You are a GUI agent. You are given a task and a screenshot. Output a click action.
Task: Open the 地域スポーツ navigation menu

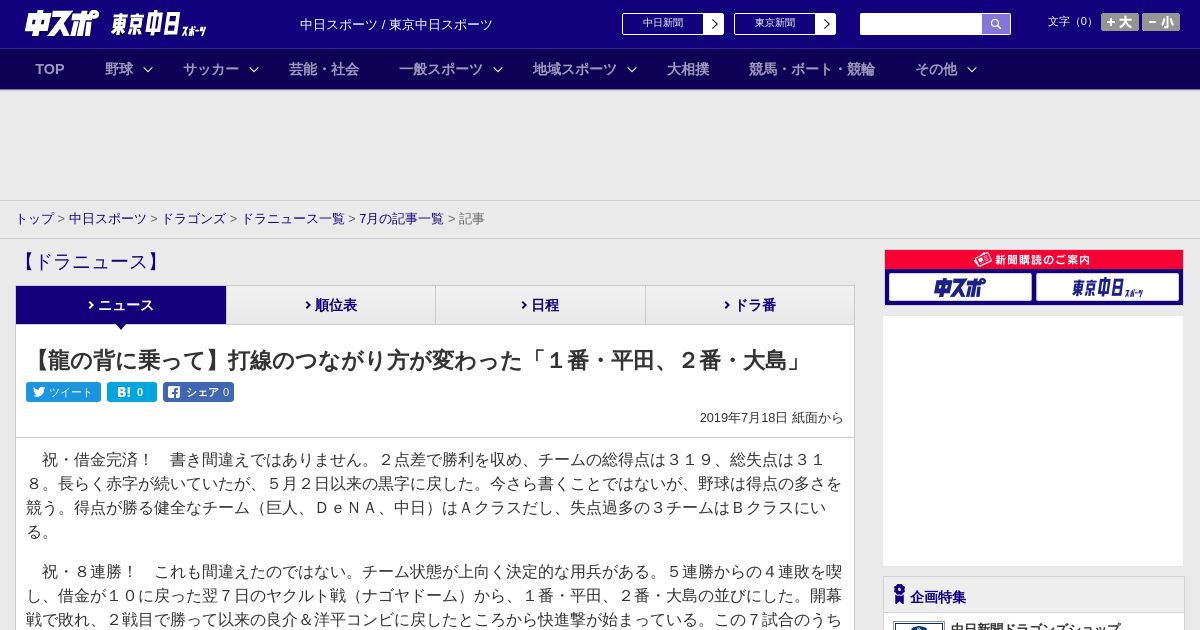[575, 69]
